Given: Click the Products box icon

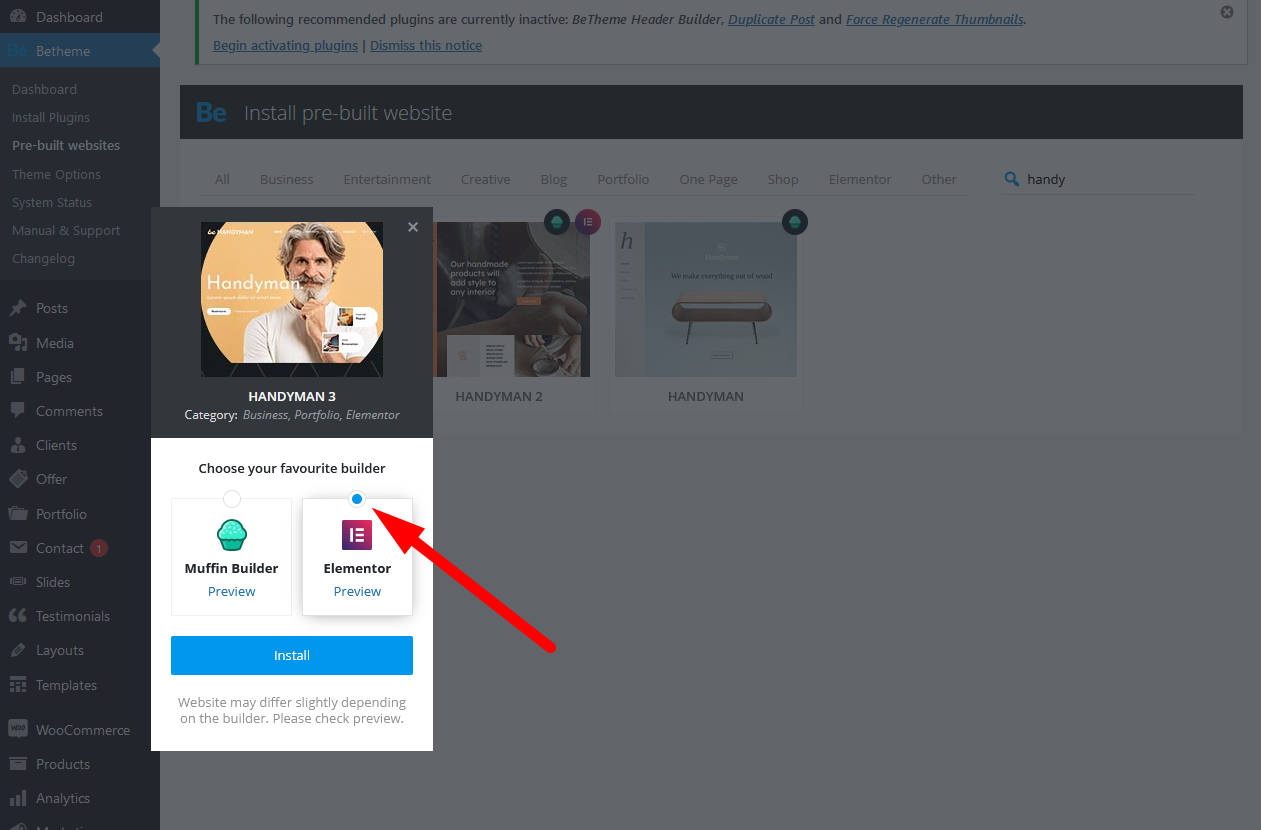Looking at the screenshot, I should [18, 764].
